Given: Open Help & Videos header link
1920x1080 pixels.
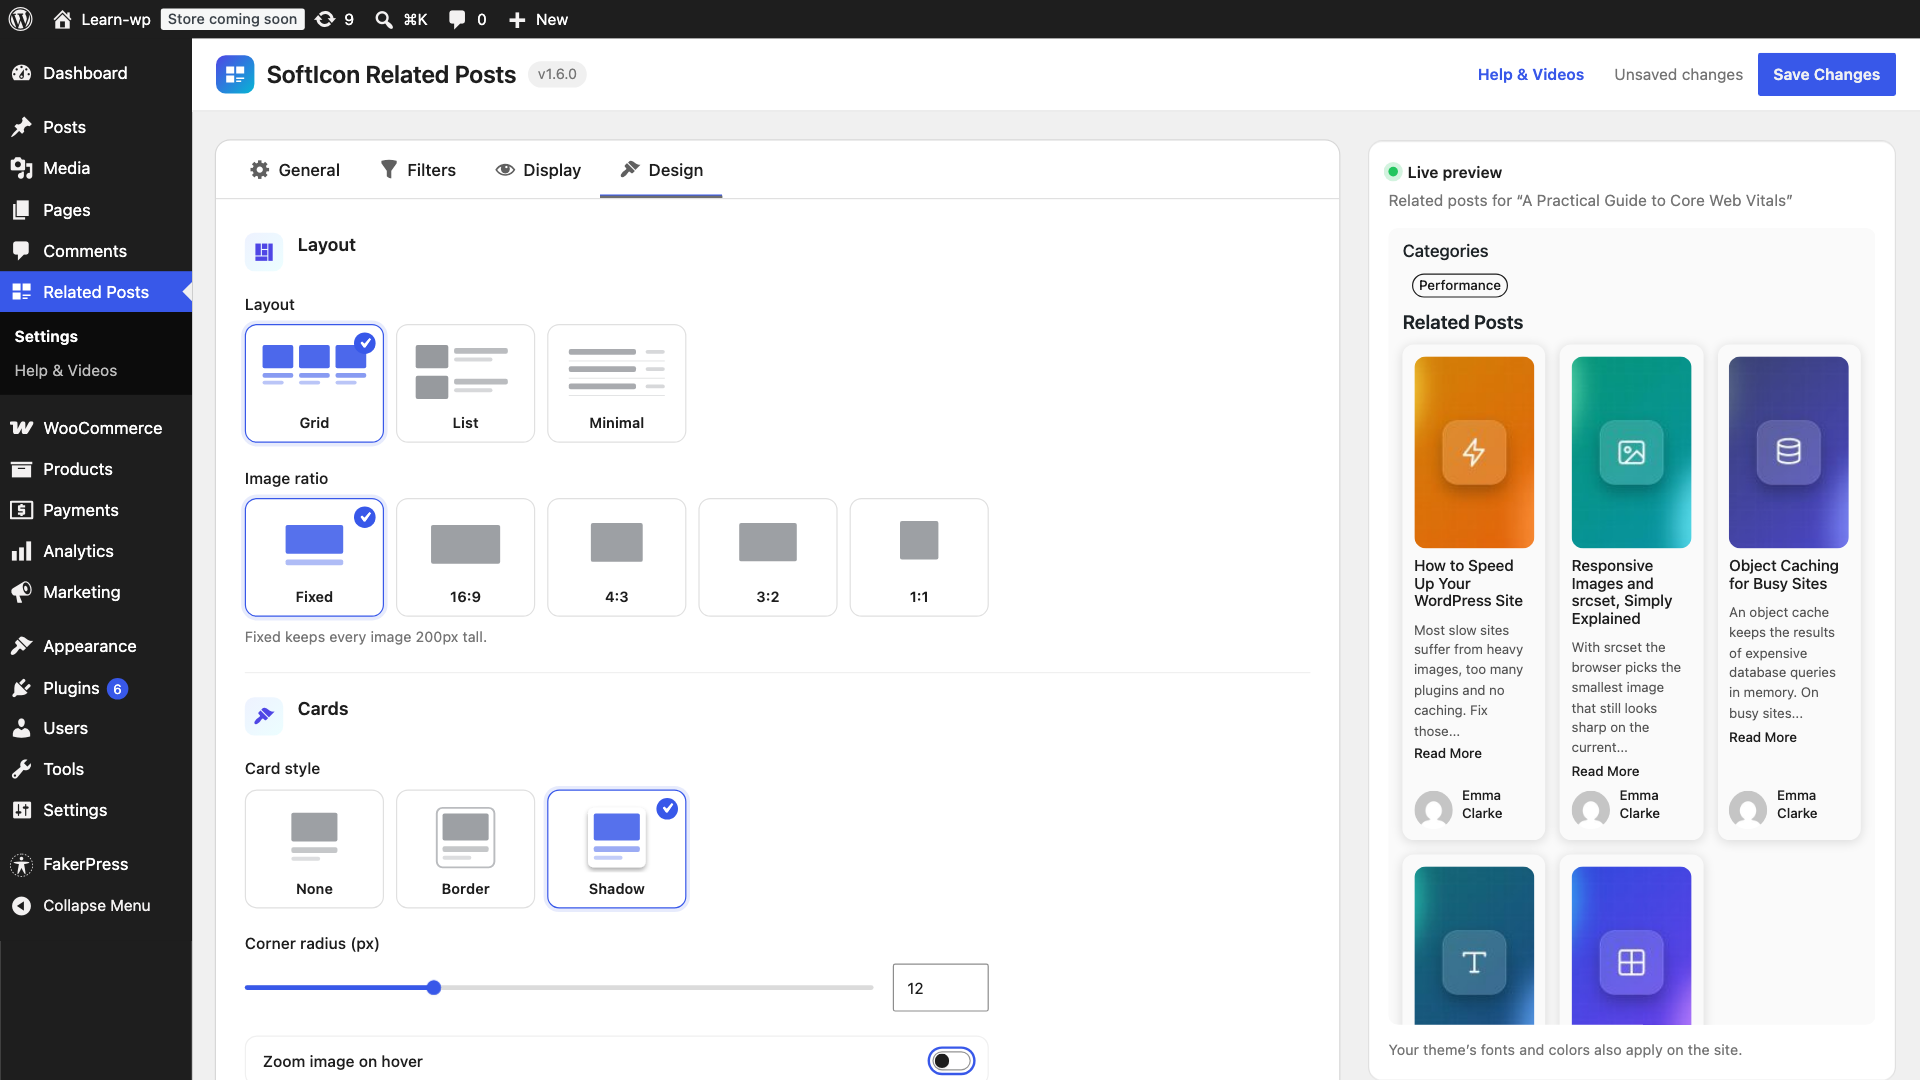Looking at the screenshot, I should point(1530,74).
